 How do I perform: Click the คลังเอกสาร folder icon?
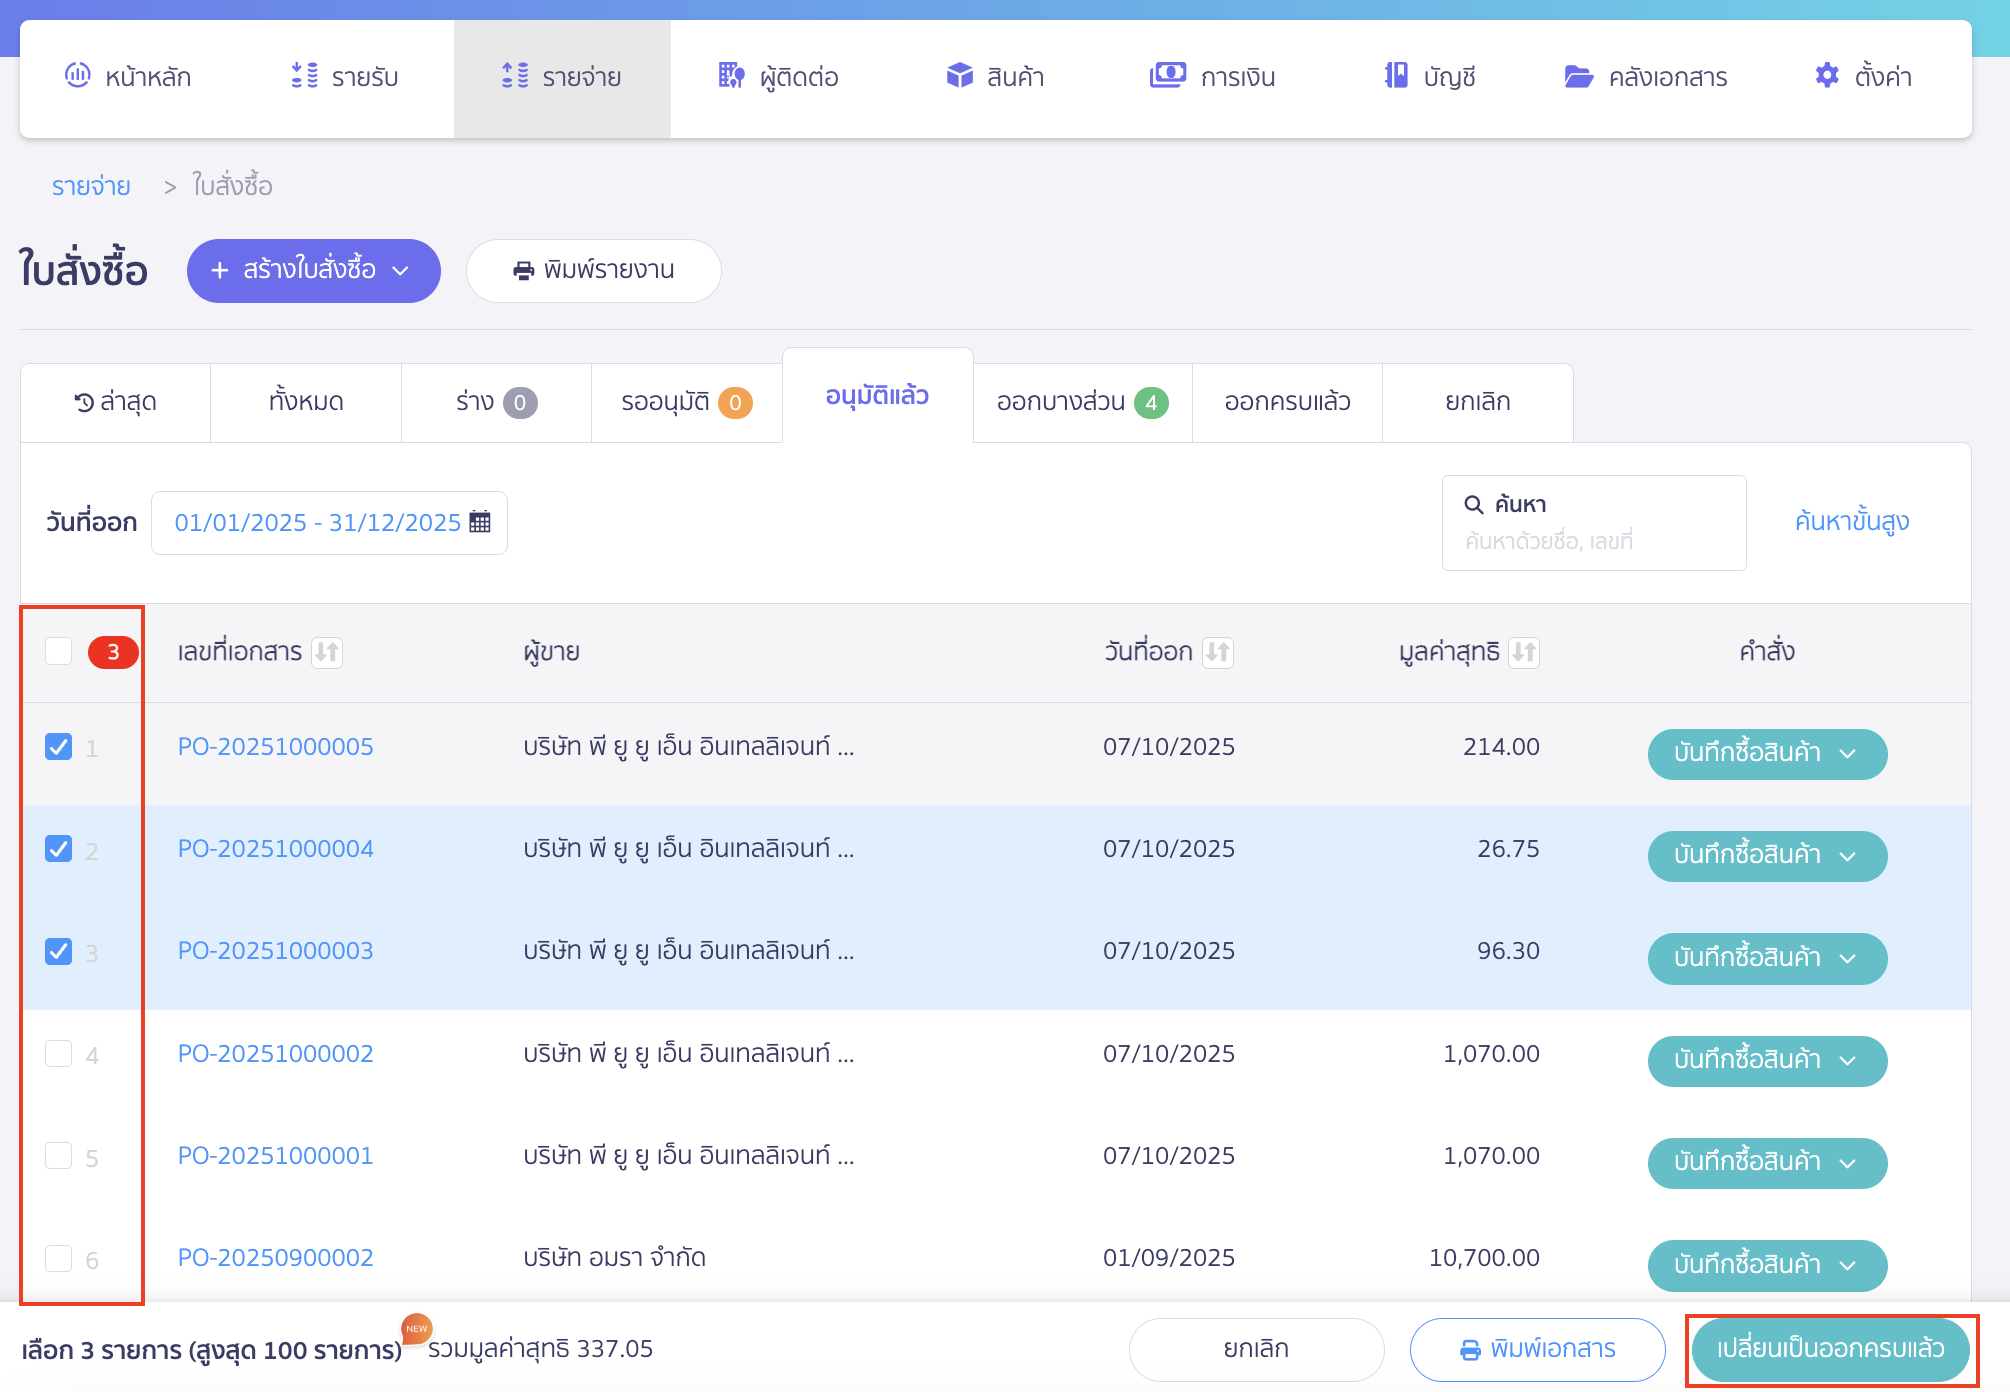click(1578, 77)
